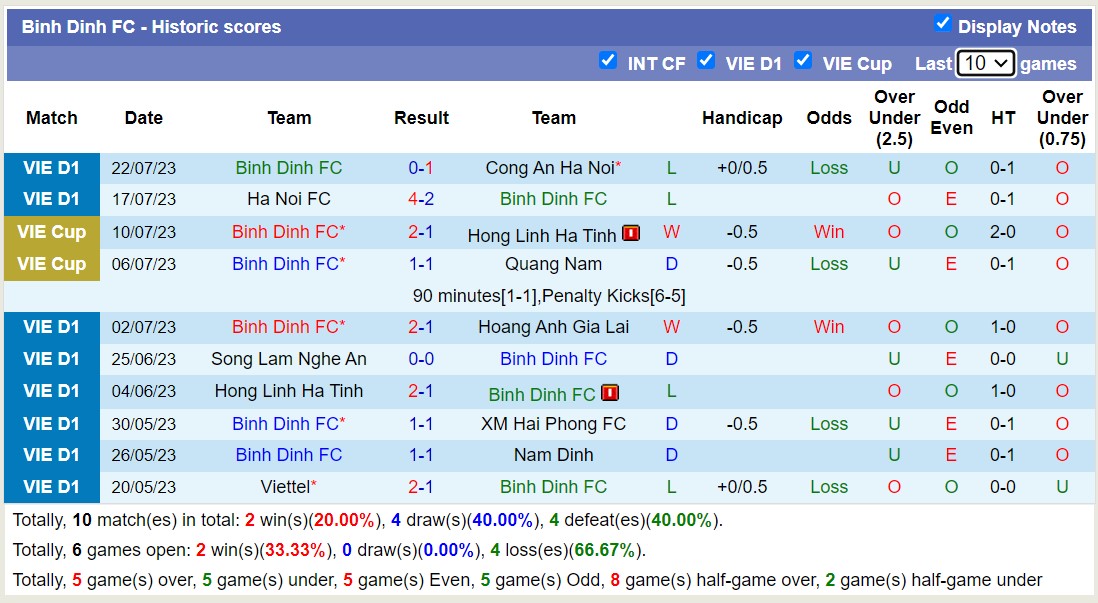Open the Viettel team link
Viewport: 1098px width, 603px height.
[284, 487]
